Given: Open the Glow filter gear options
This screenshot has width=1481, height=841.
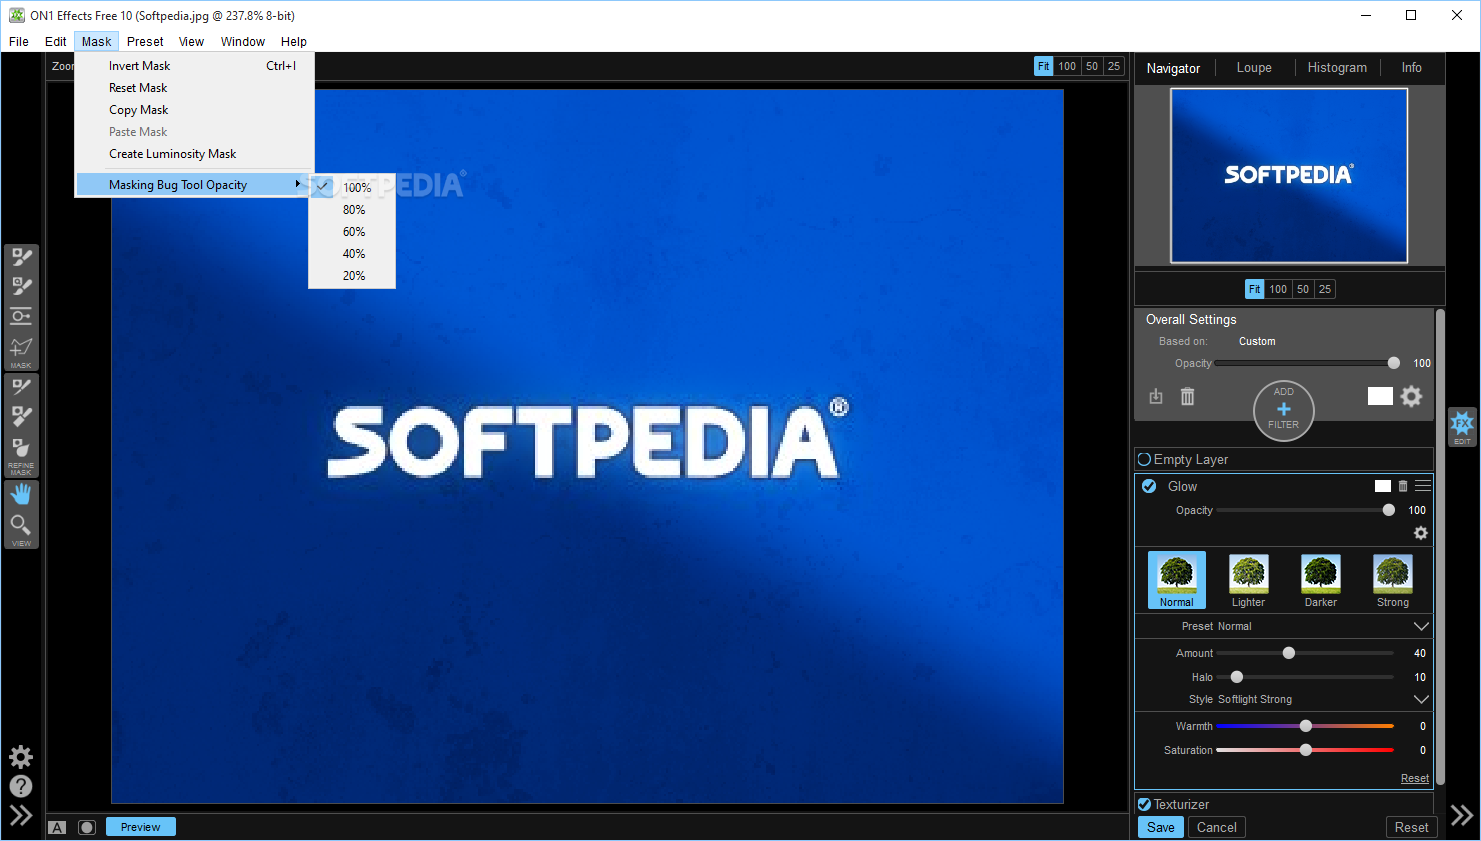Looking at the screenshot, I should pos(1421,533).
